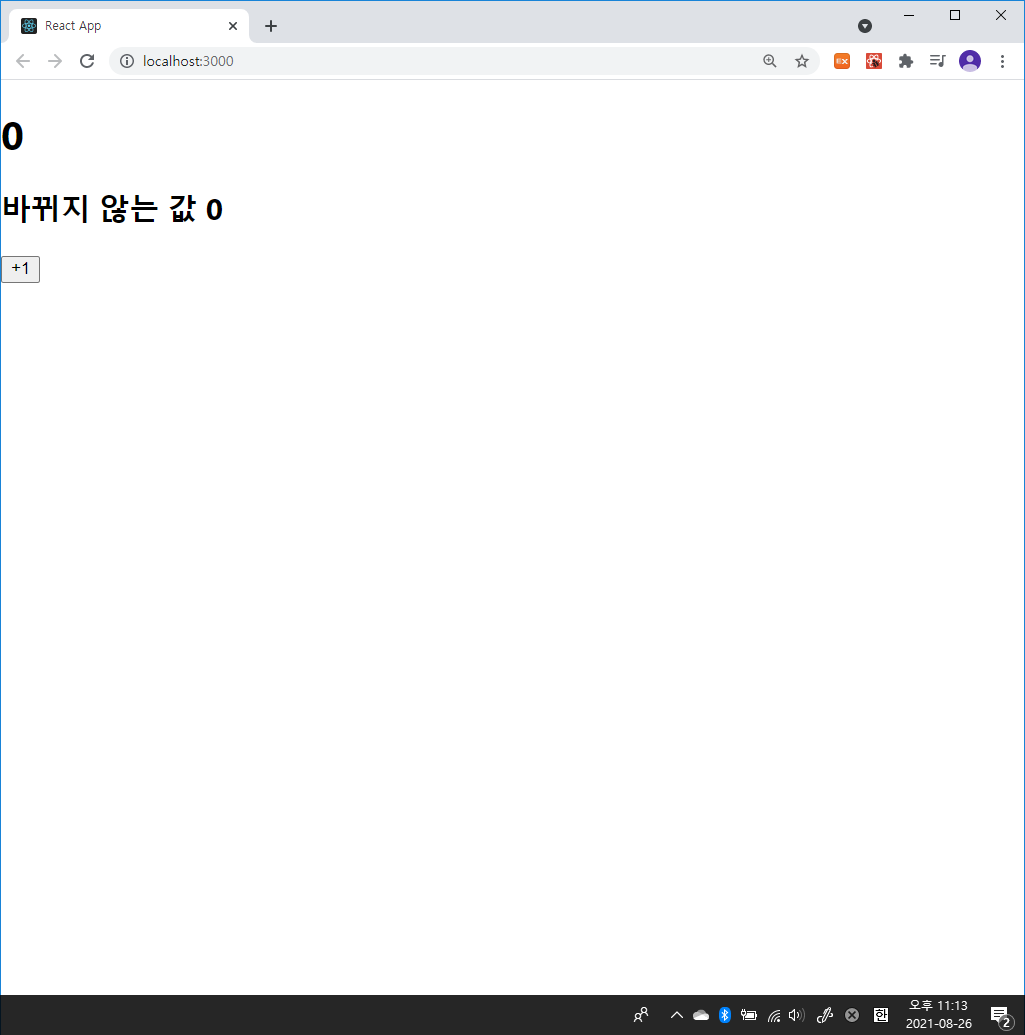The width and height of the screenshot is (1025, 1035).
Task: Go forward to next page
Action: tap(55, 61)
